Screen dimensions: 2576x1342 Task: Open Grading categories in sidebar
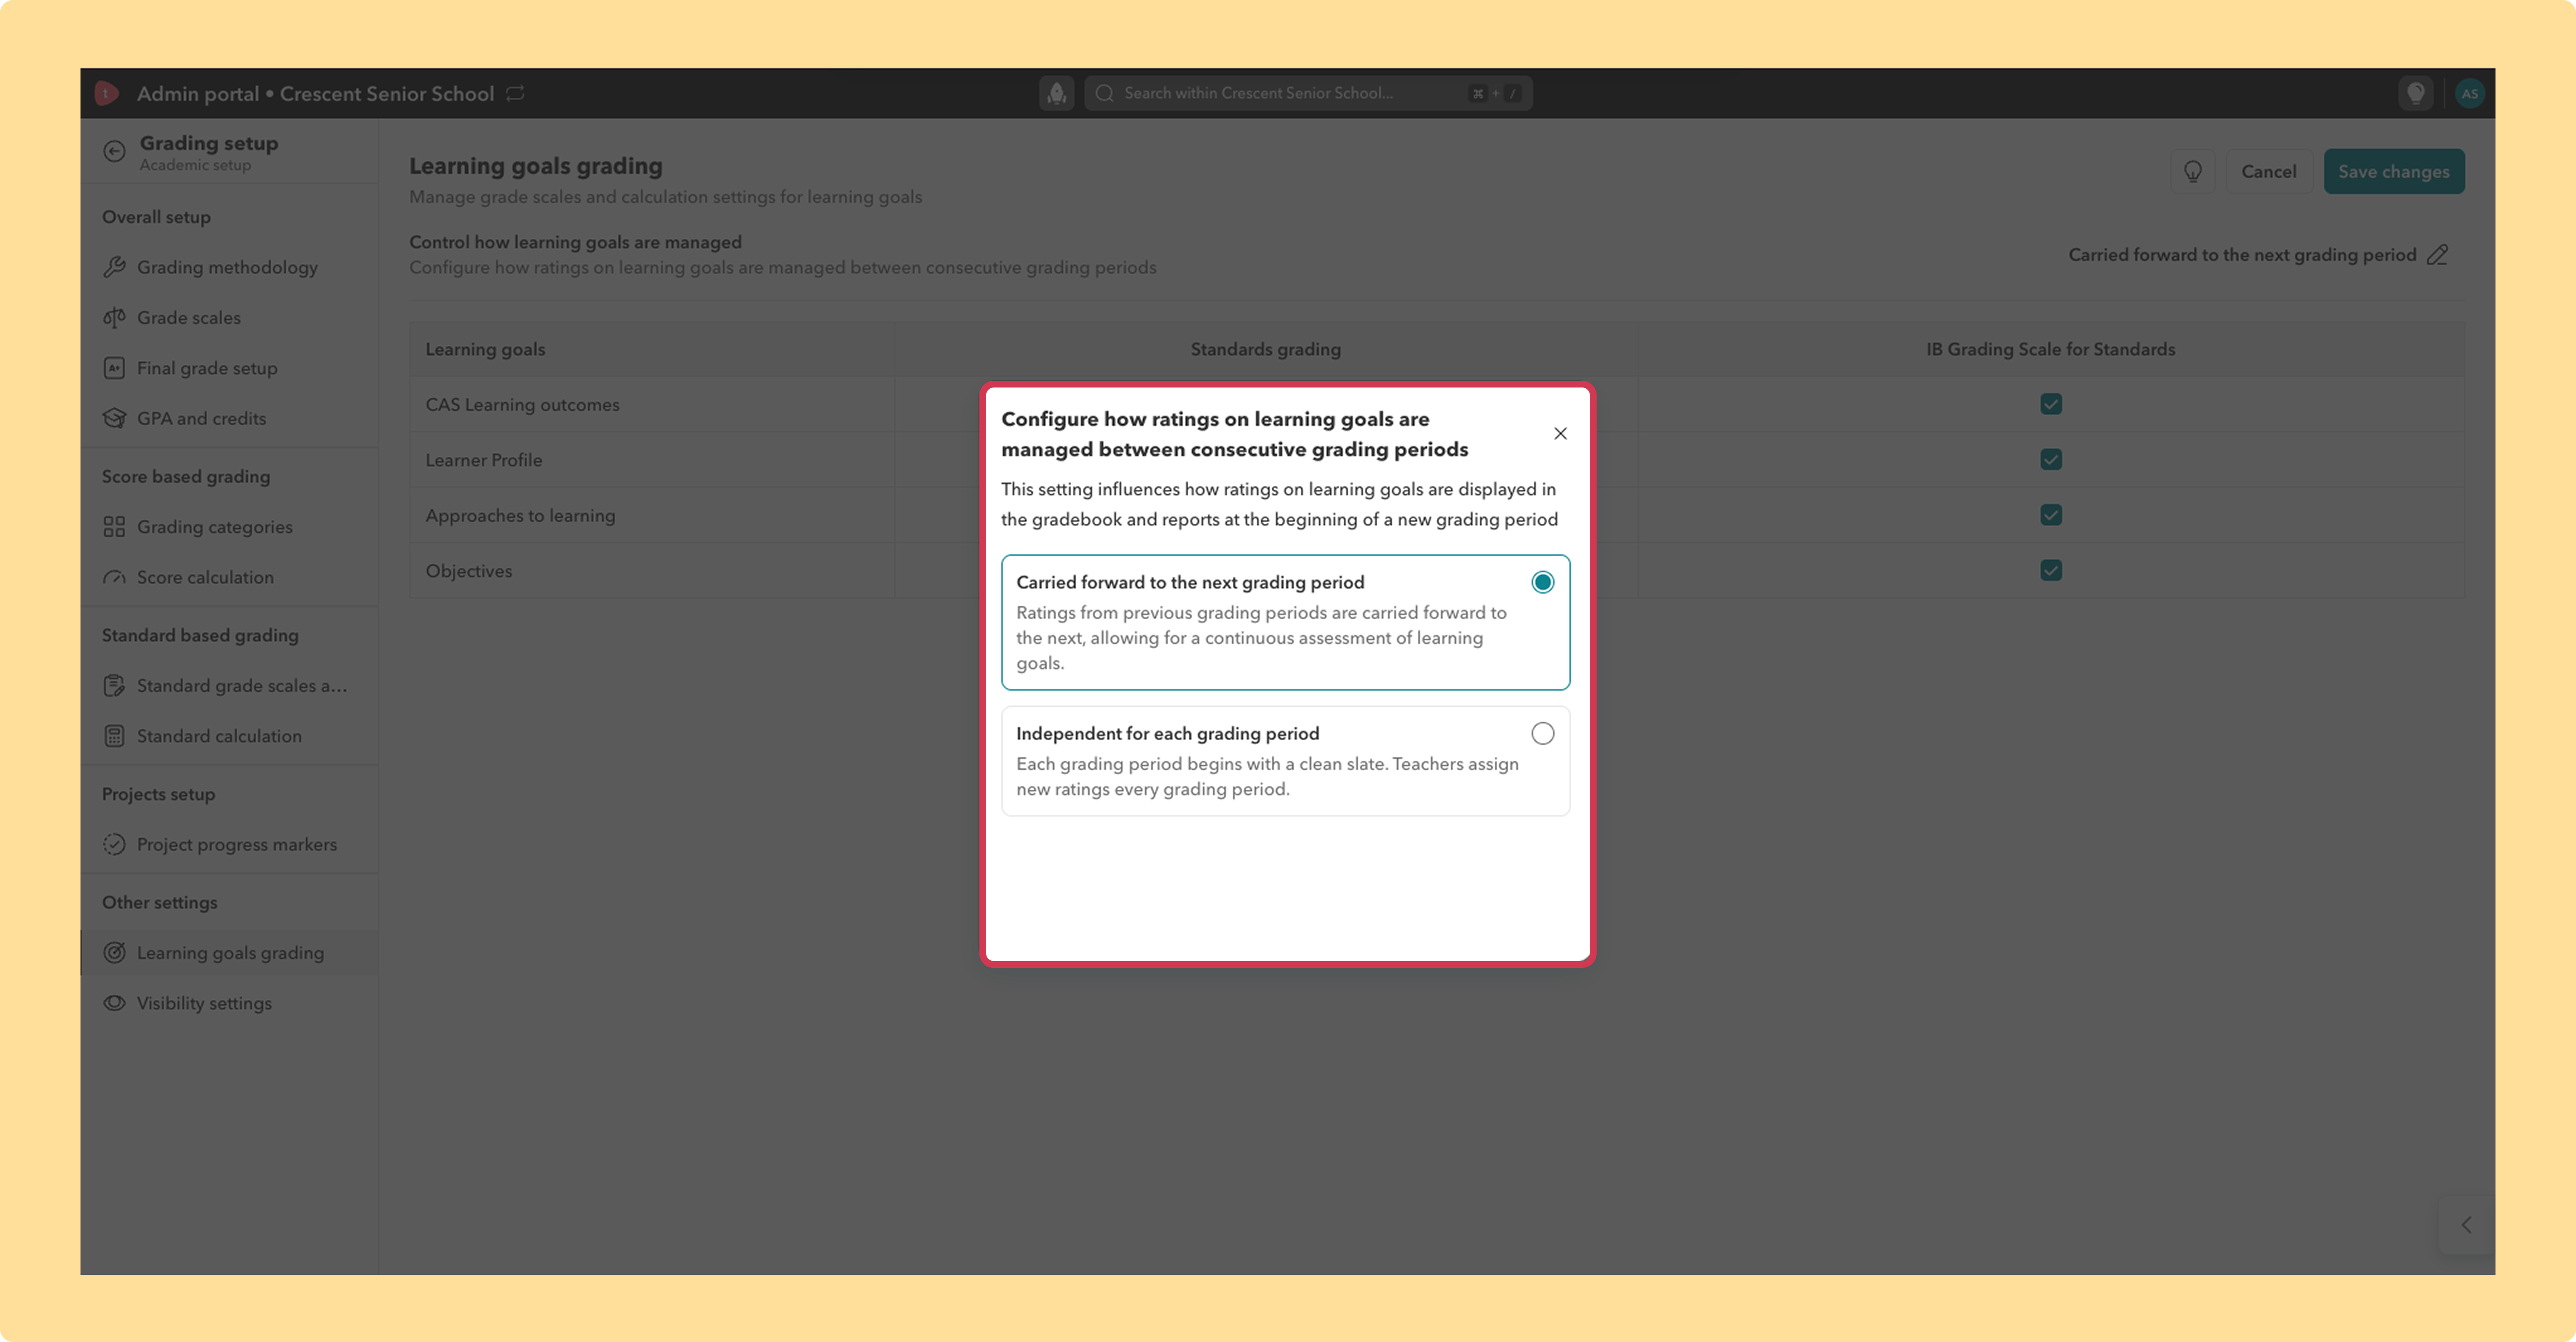point(229,527)
